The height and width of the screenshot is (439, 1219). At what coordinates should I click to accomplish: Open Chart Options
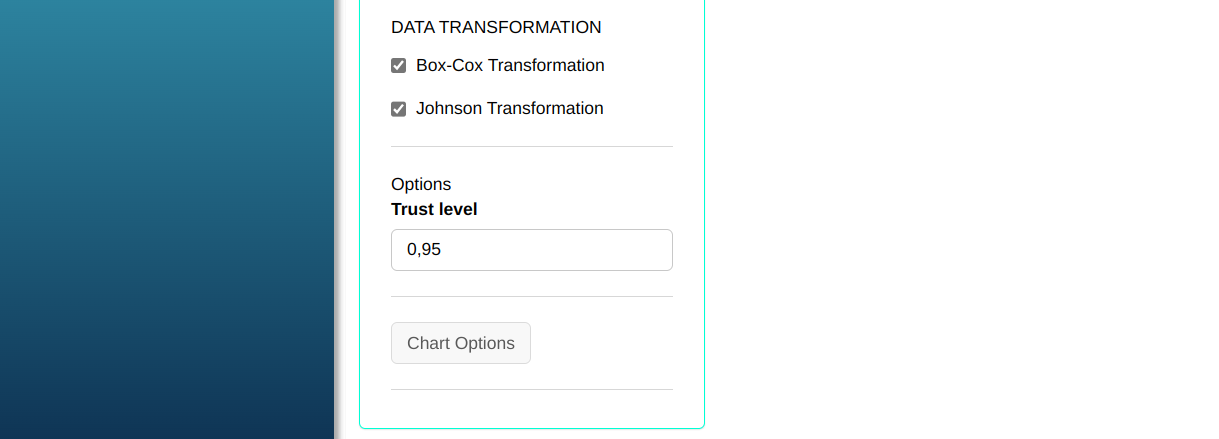pyautogui.click(x=461, y=343)
